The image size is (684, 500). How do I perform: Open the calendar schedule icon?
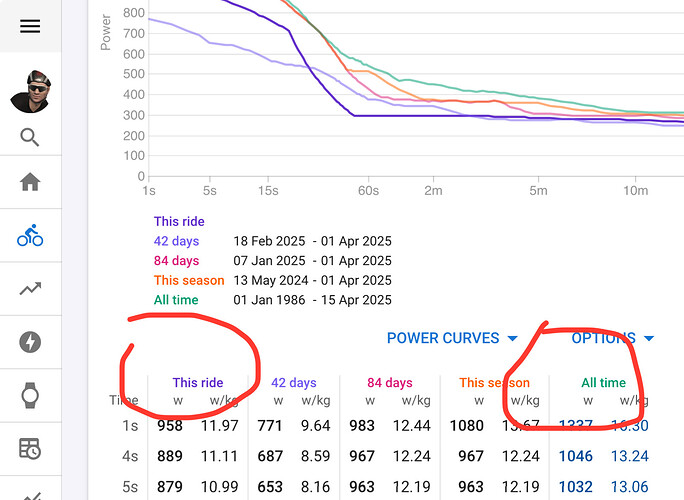30,449
